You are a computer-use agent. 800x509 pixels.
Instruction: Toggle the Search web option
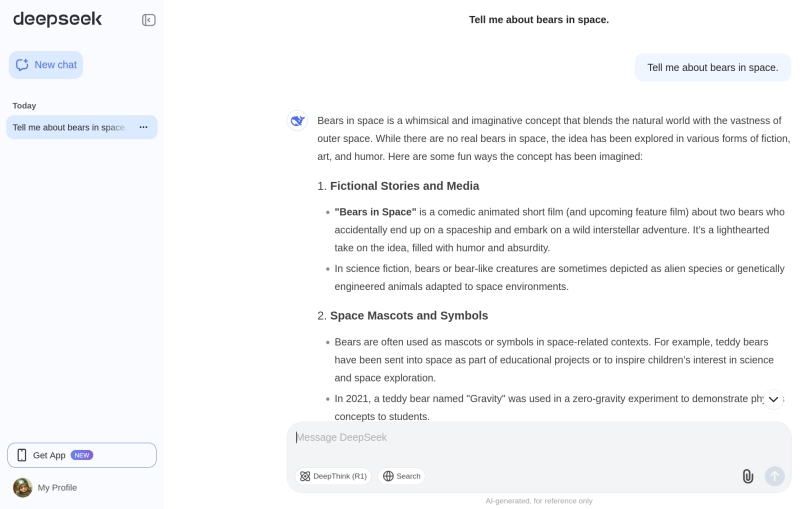coord(401,476)
